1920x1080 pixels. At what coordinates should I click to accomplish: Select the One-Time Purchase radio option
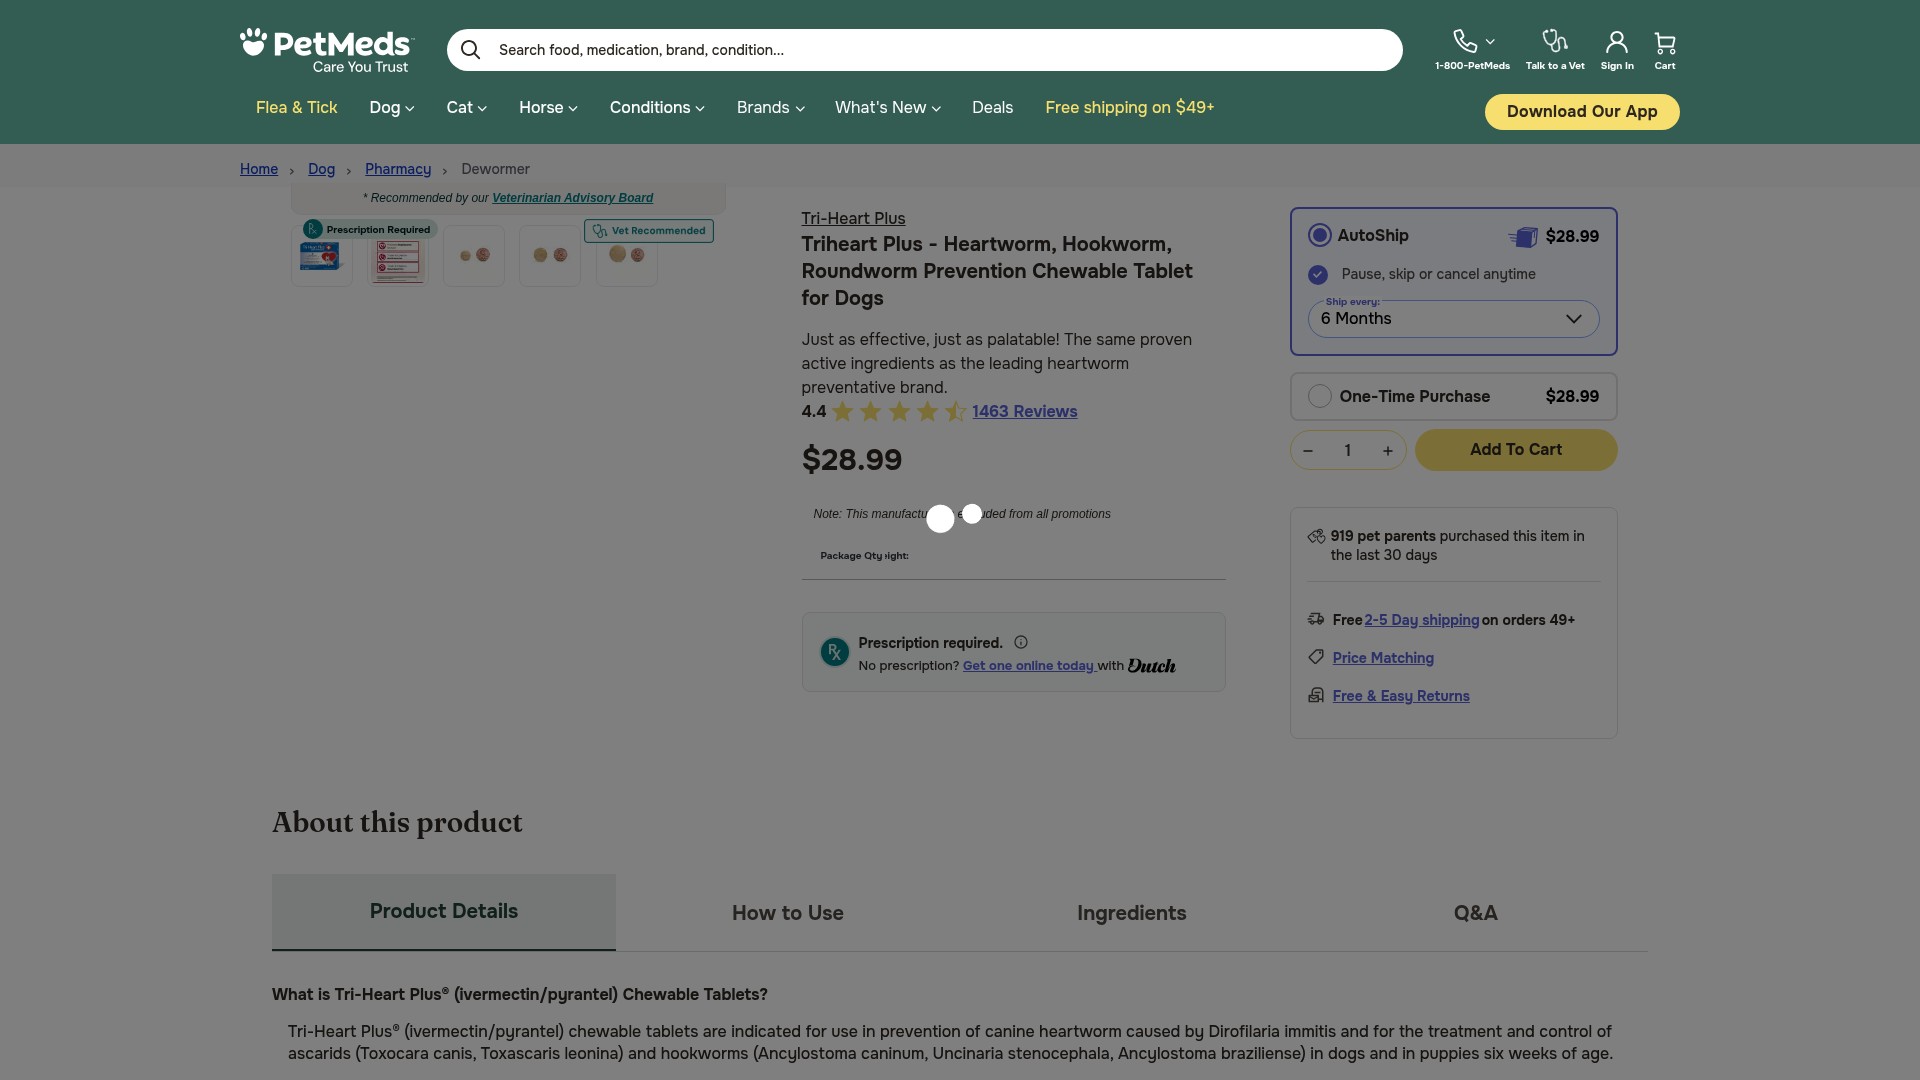coord(1320,396)
